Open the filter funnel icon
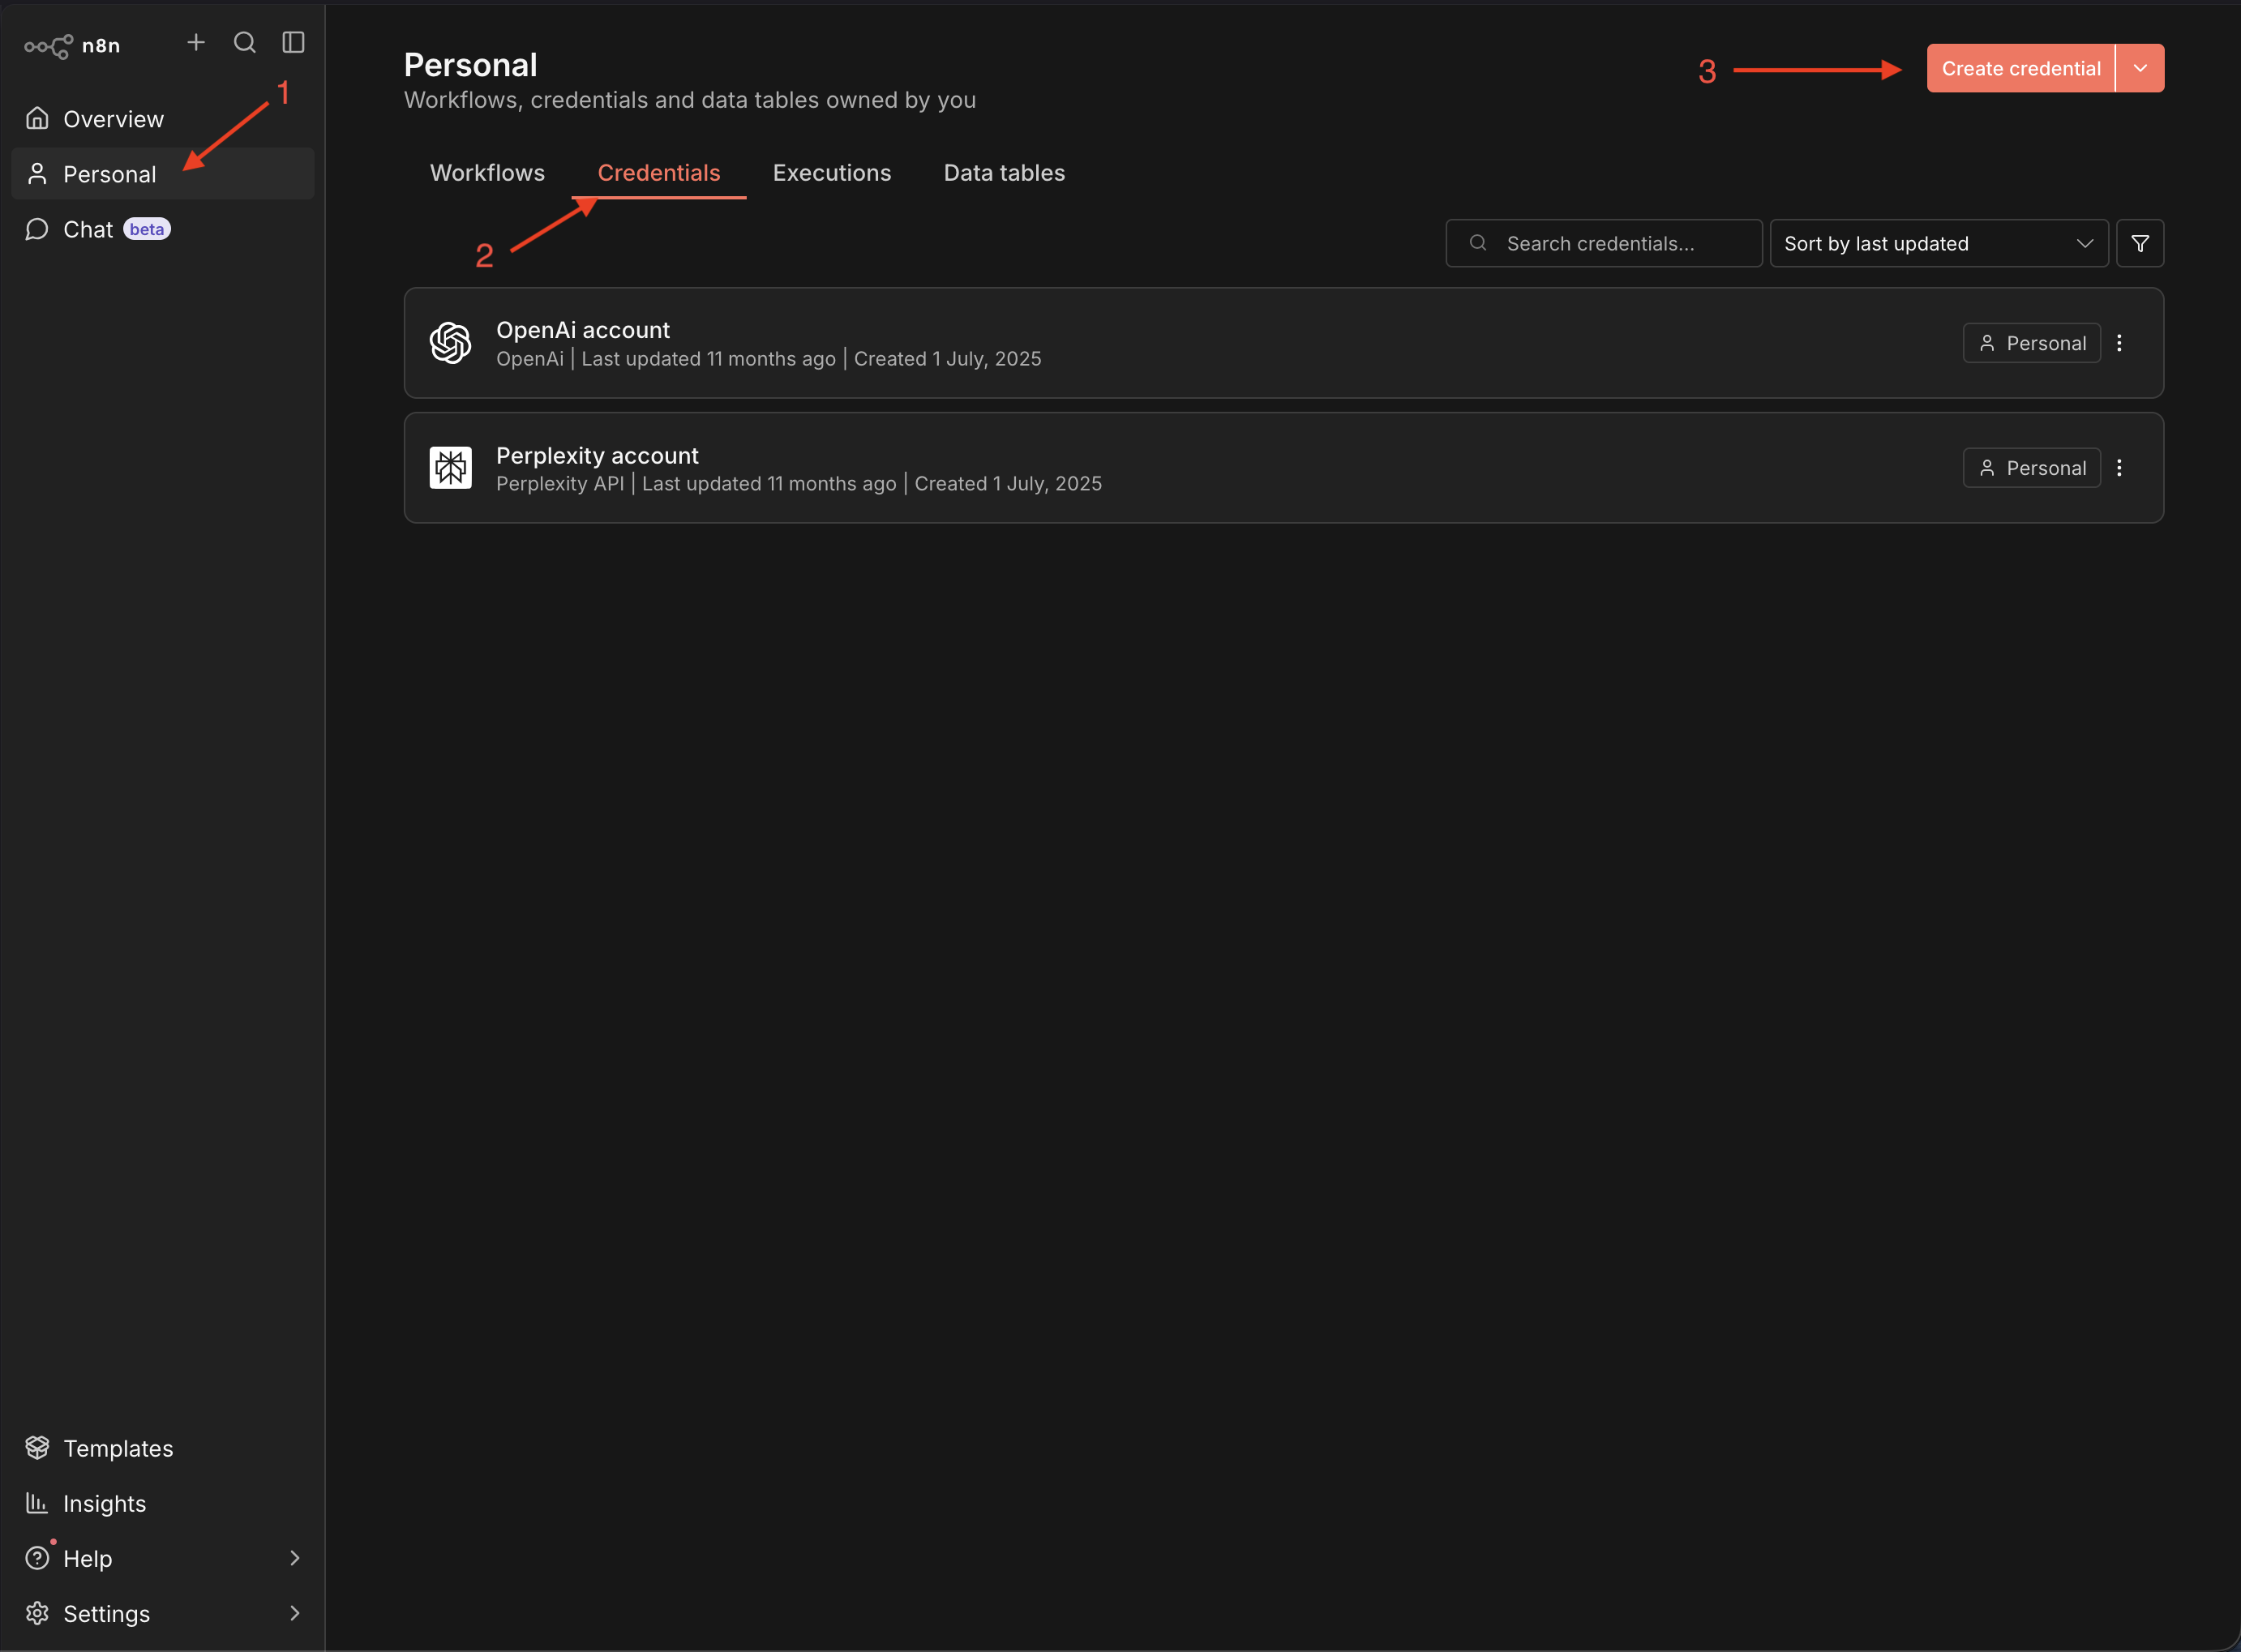 coord(2140,243)
